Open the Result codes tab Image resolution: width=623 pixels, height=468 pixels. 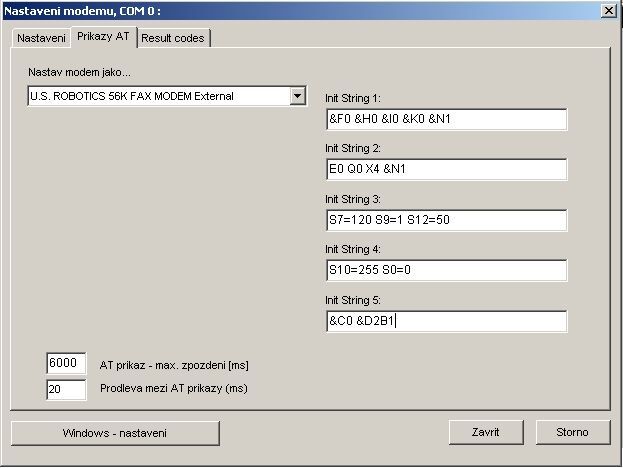172,38
